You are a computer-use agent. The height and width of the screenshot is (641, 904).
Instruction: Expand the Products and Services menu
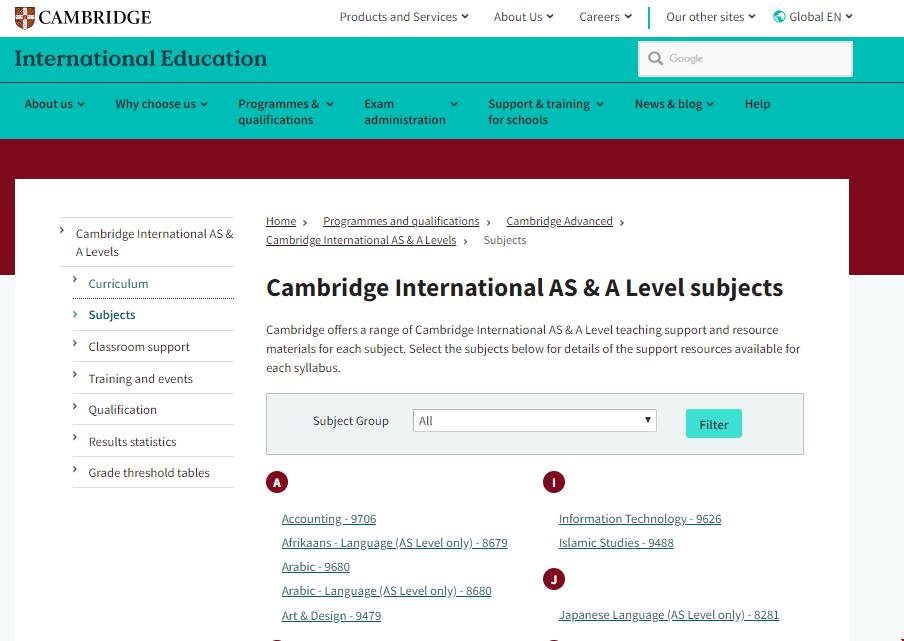click(x=404, y=17)
